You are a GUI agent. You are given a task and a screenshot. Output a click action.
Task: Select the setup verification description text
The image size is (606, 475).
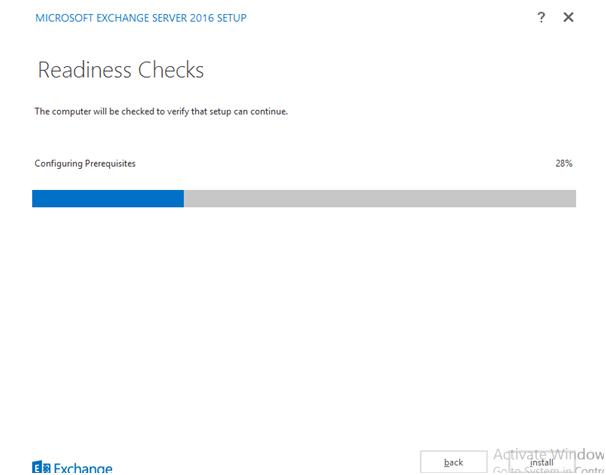[161, 111]
